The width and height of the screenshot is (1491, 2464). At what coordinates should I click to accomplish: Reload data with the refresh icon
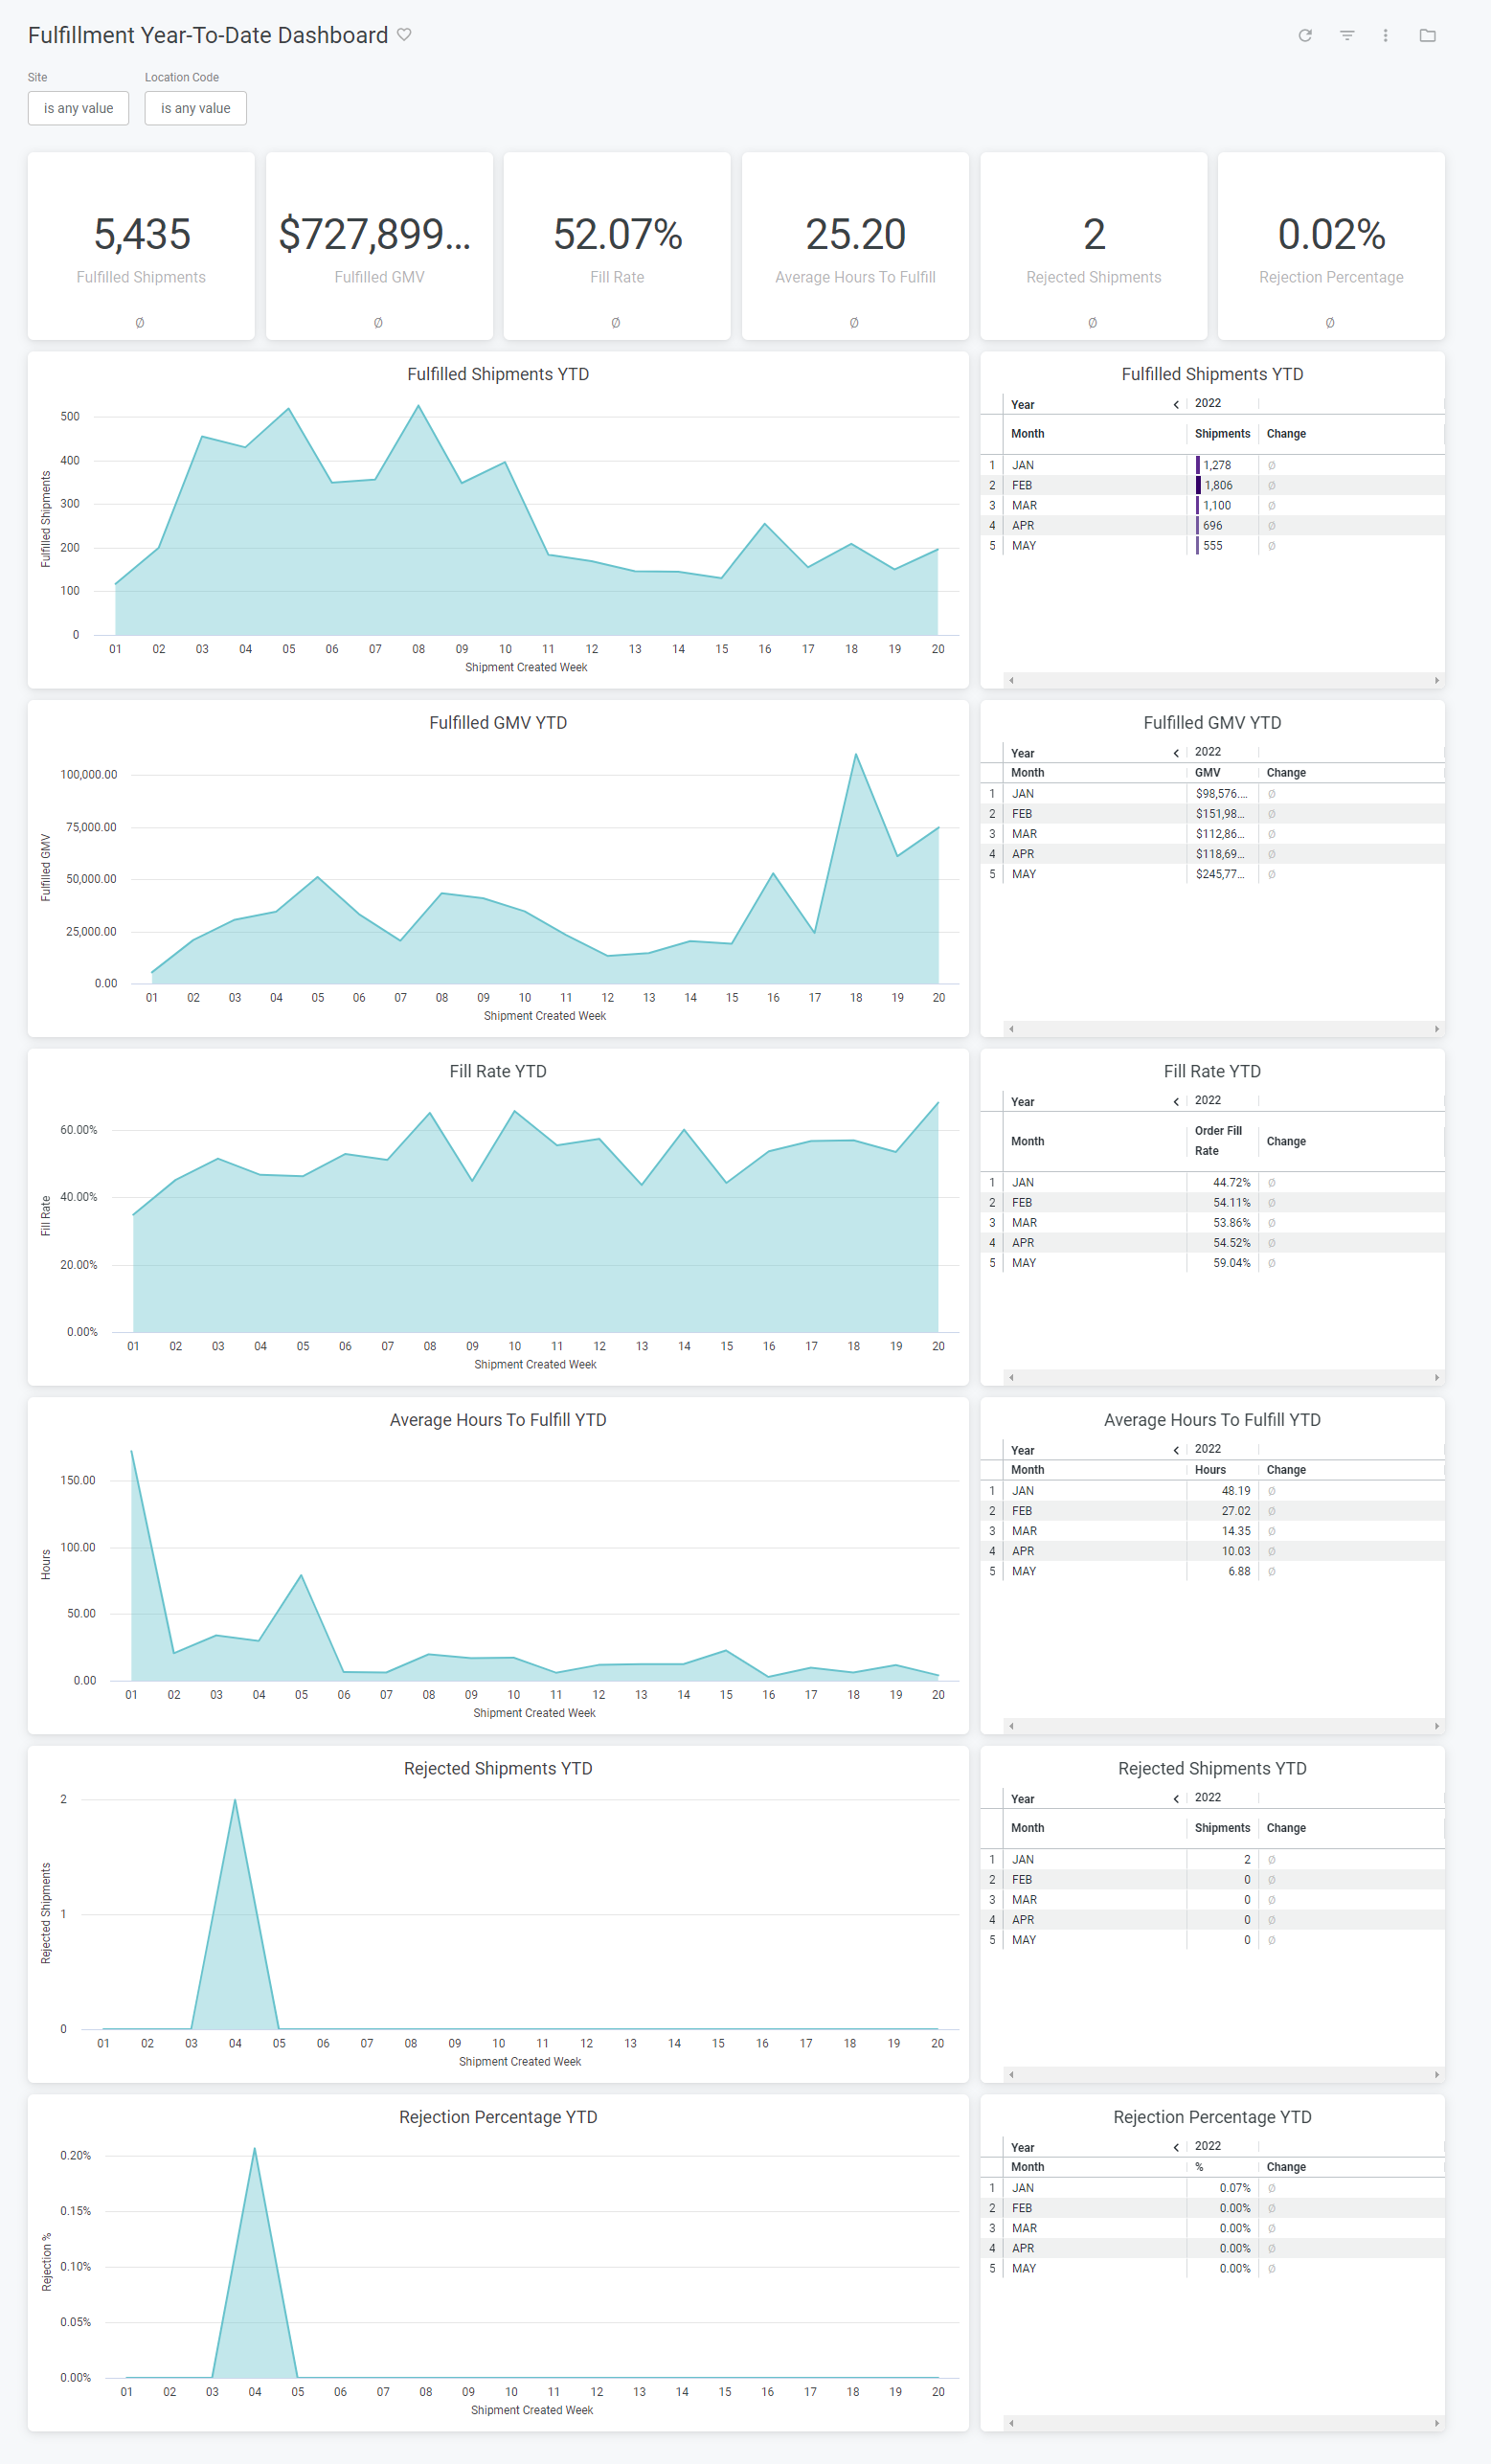tap(1305, 35)
